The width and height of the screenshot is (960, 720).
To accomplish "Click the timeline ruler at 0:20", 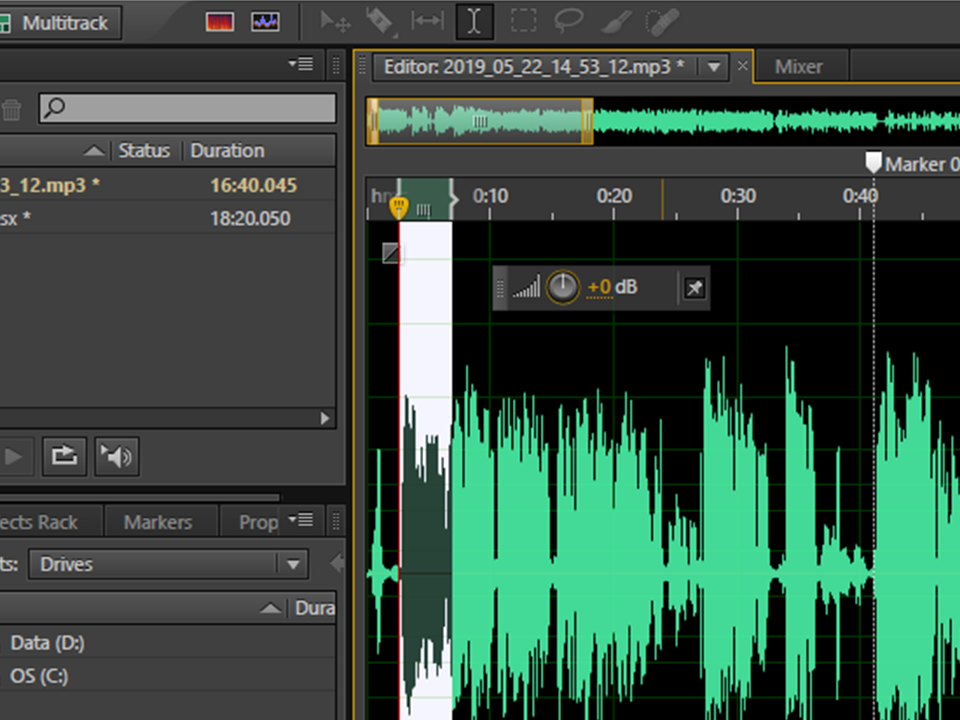I will pyautogui.click(x=614, y=196).
